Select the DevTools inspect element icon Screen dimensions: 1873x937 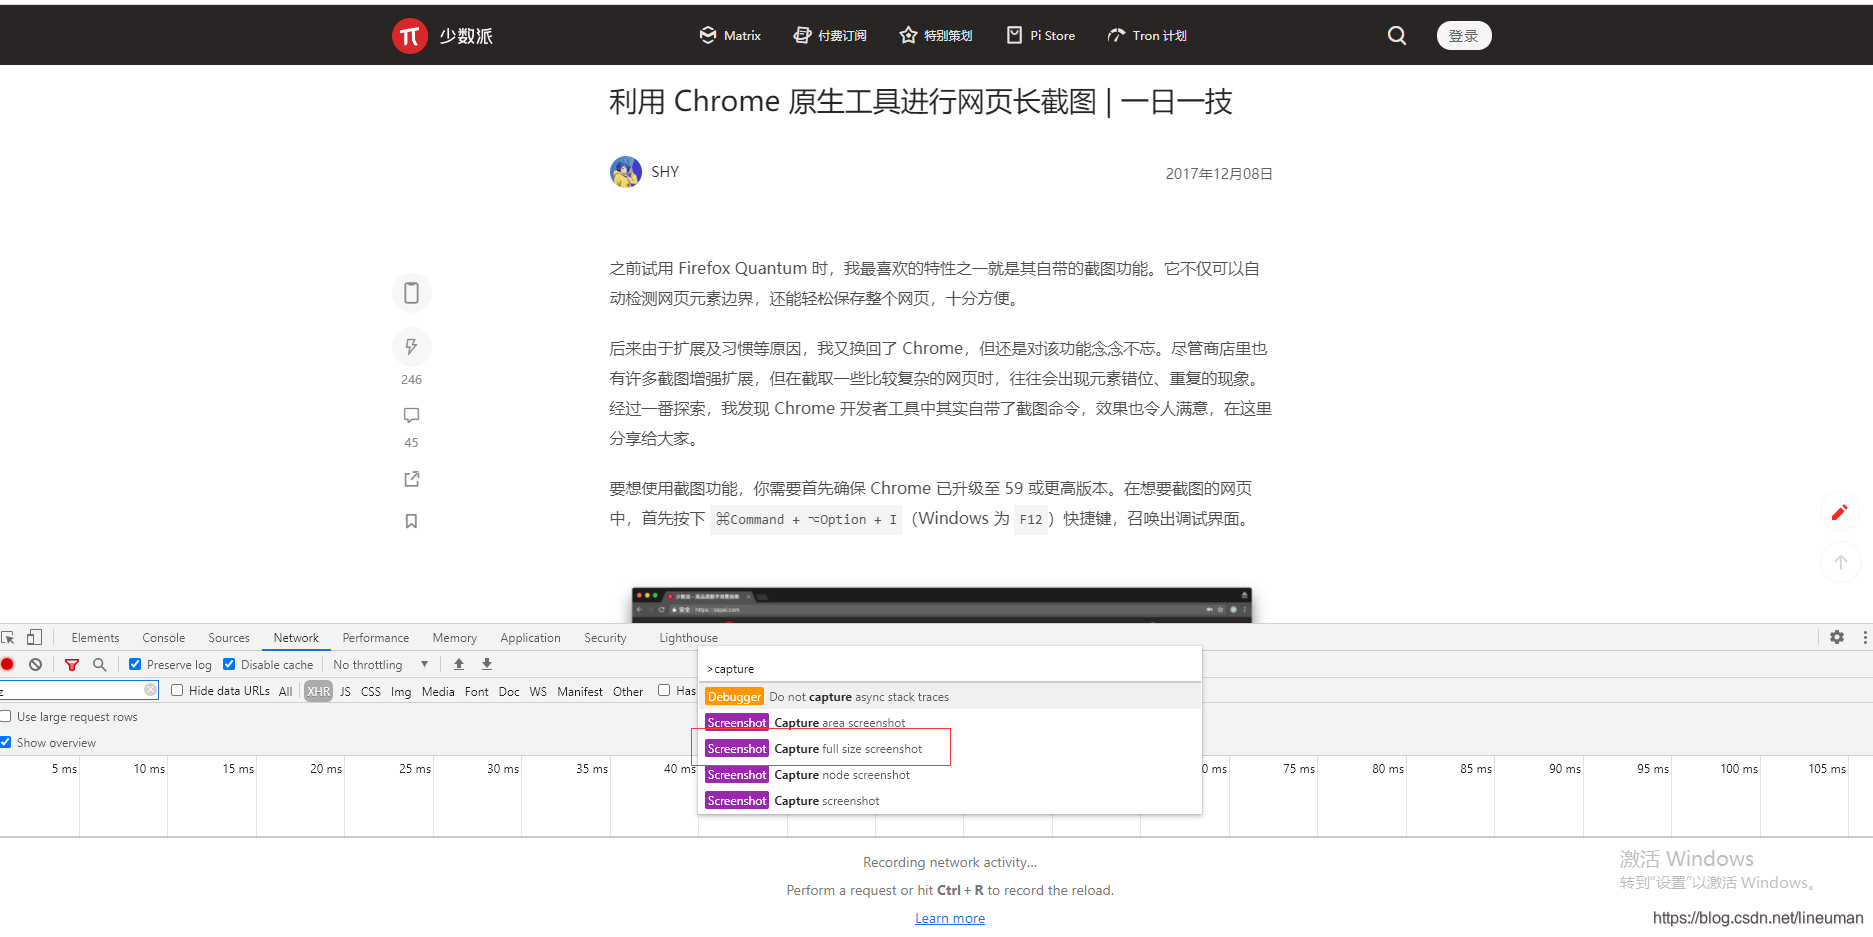click(x=8, y=637)
